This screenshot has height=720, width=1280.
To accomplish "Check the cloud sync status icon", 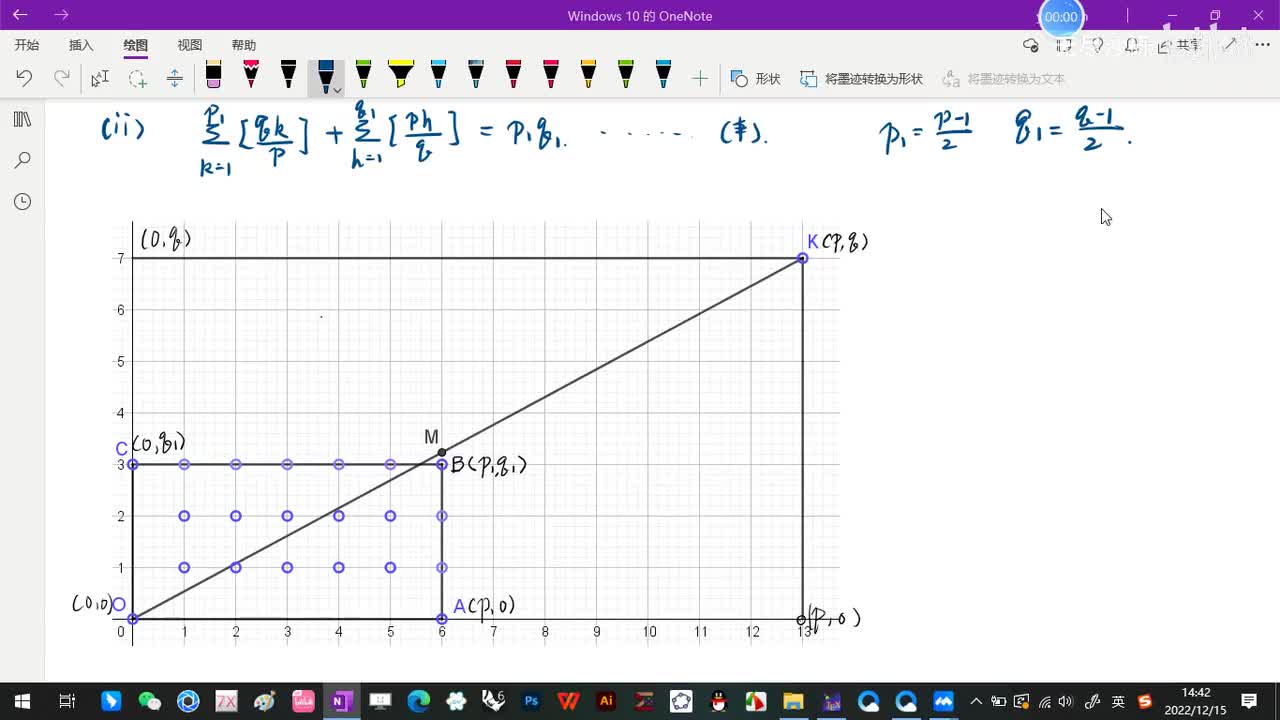I will 1031,45.
